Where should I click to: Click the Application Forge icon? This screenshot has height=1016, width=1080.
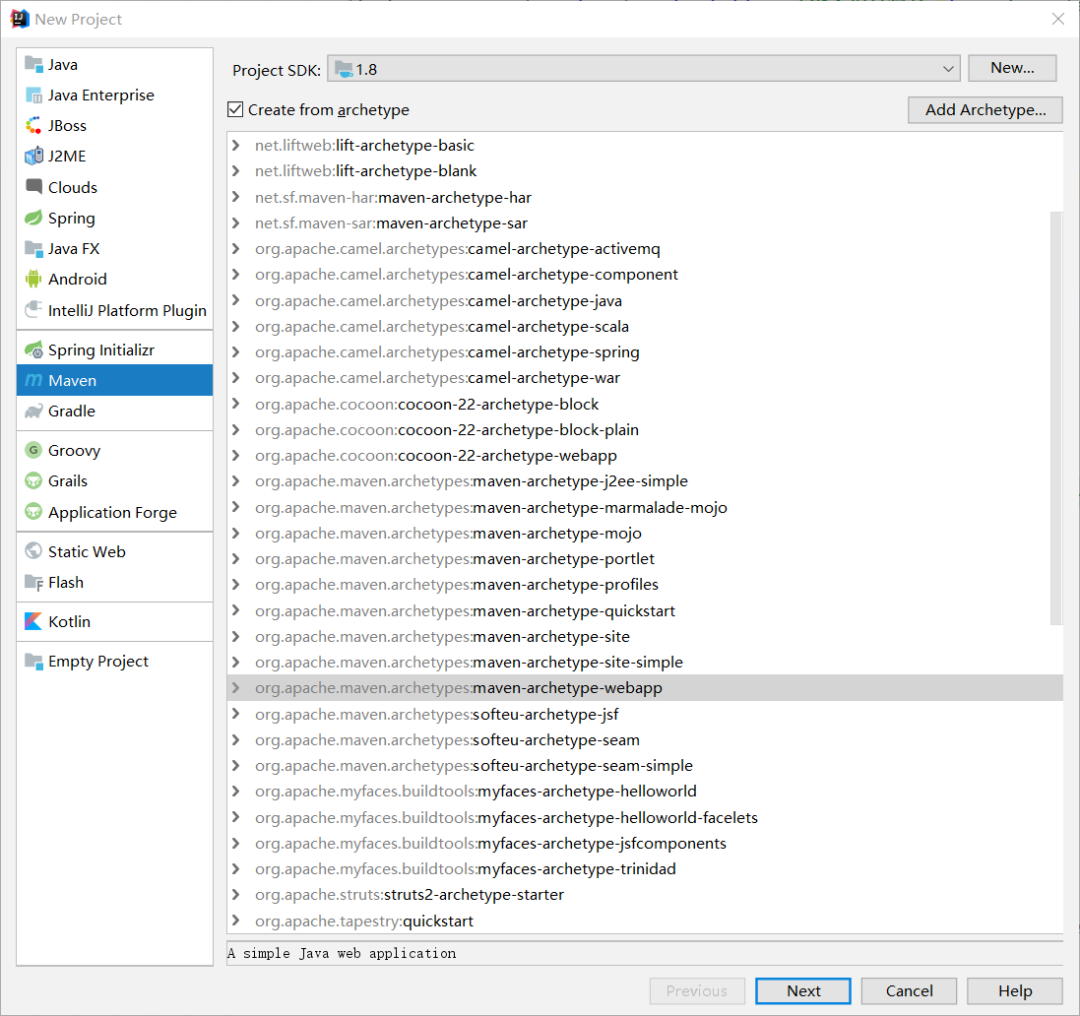point(33,512)
